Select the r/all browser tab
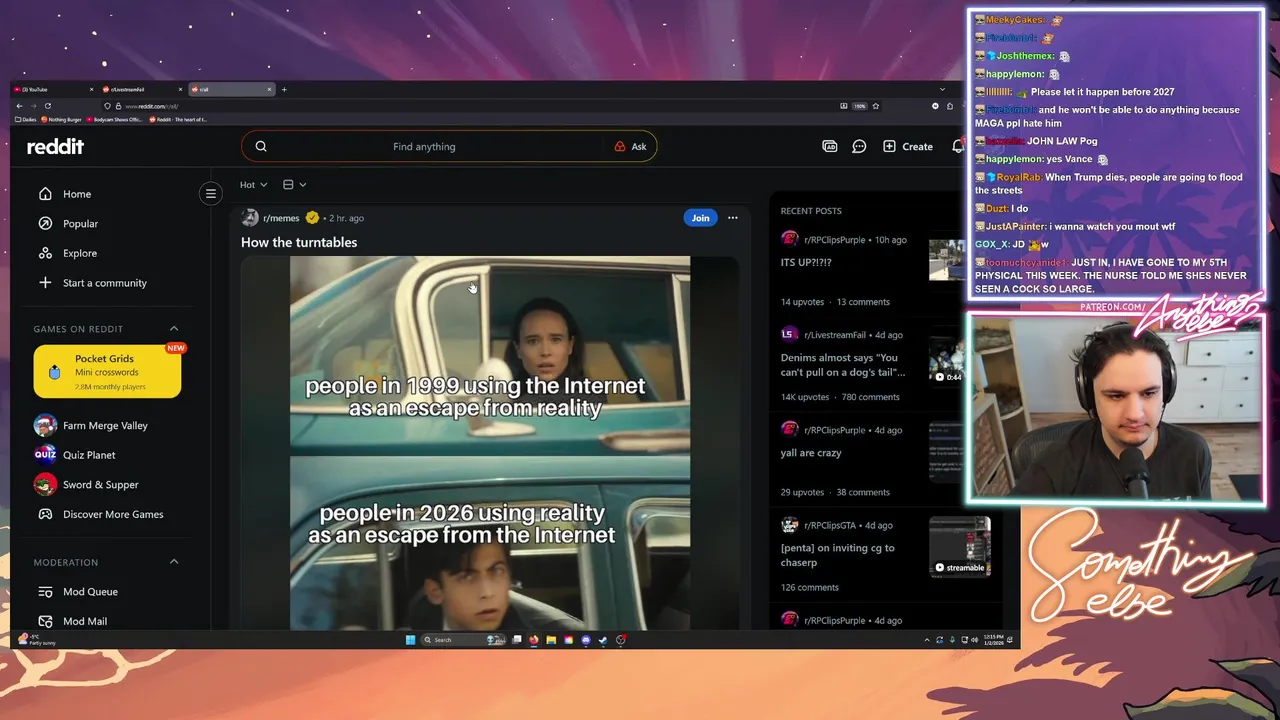 tap(230, 89)
